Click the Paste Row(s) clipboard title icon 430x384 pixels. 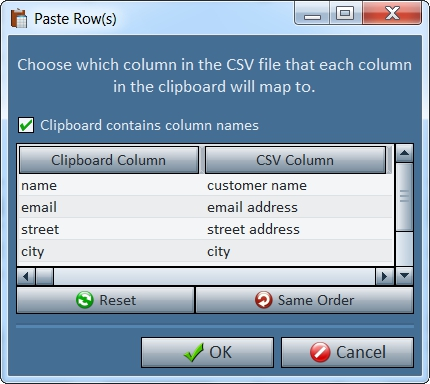click(x=19, y=19)
